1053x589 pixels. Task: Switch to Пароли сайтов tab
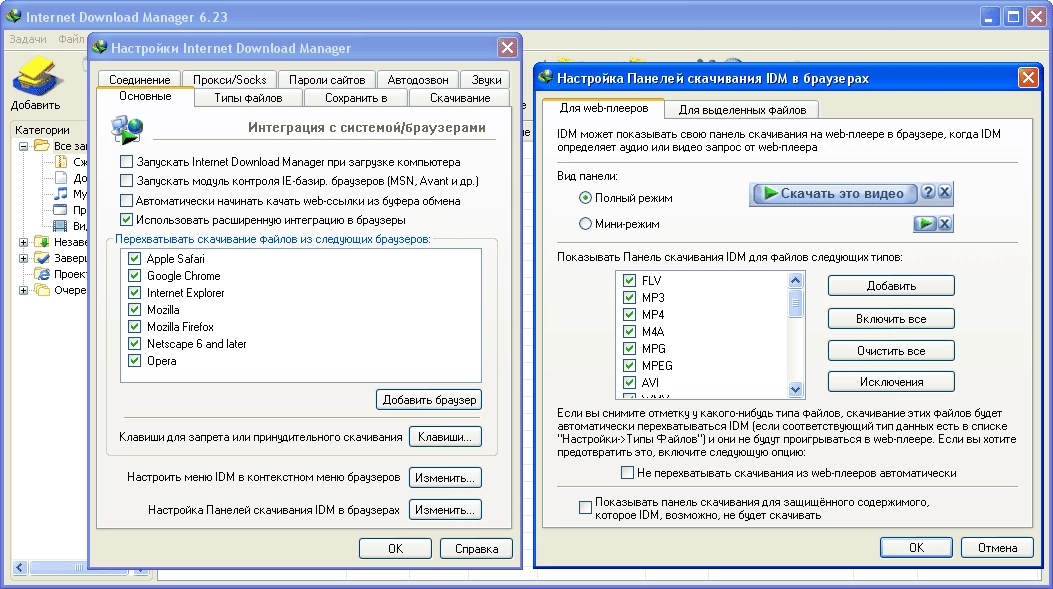[327, 79]
